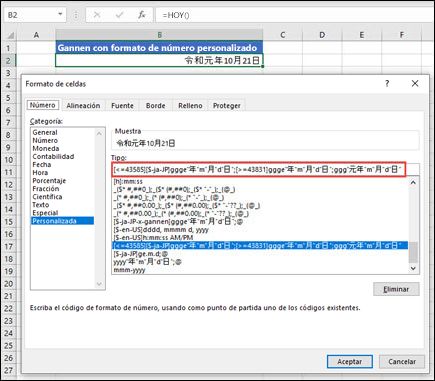Select General in category list
The image size is (435, 381).
click(x=45, y=132)
